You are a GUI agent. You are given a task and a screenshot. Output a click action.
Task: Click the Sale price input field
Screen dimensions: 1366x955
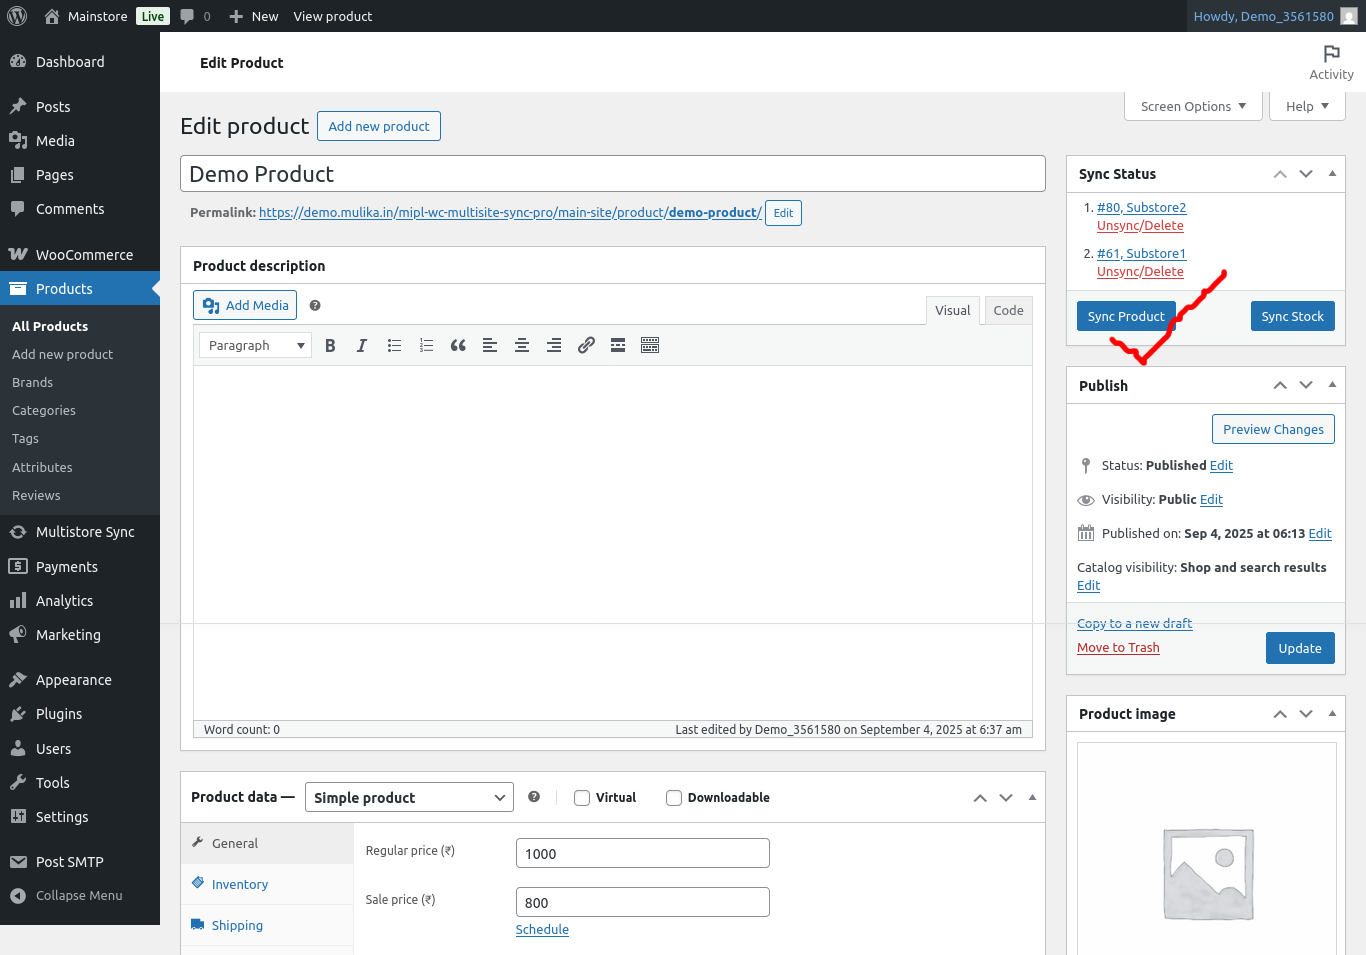coord(643,902)
